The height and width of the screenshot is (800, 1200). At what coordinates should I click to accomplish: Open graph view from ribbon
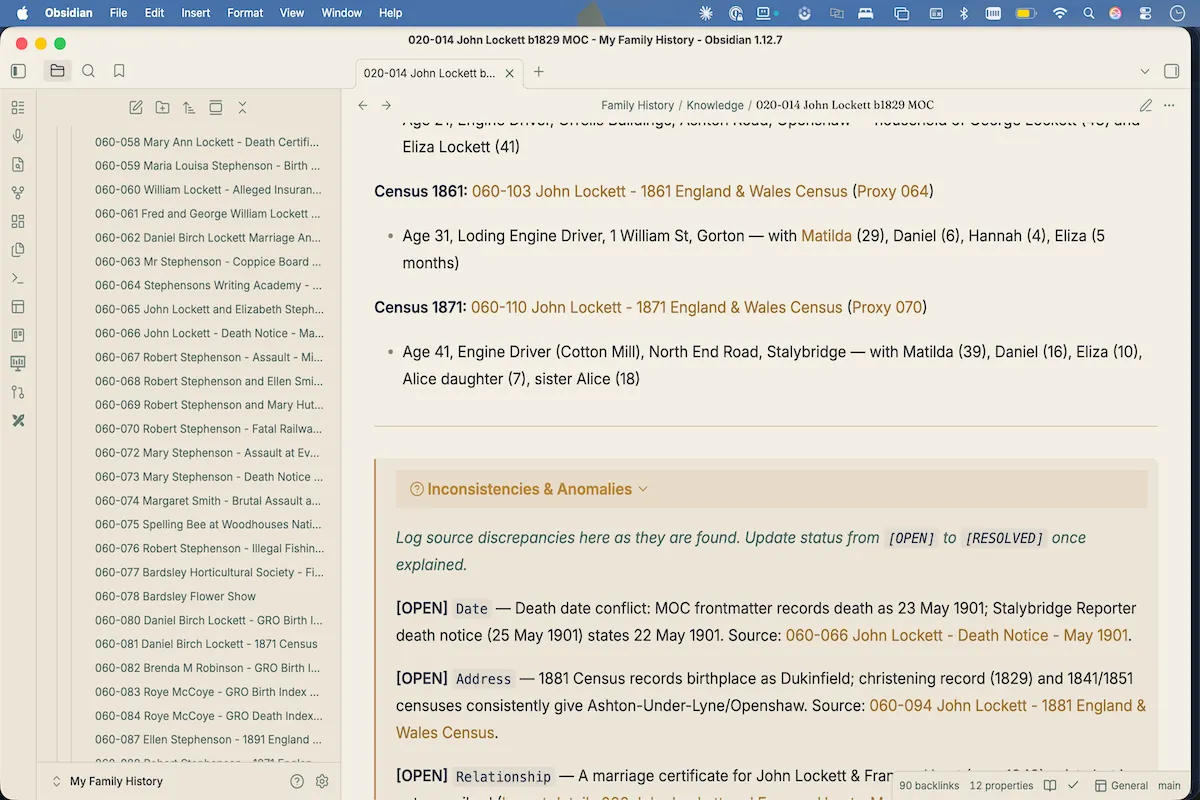tap(18, 193)
